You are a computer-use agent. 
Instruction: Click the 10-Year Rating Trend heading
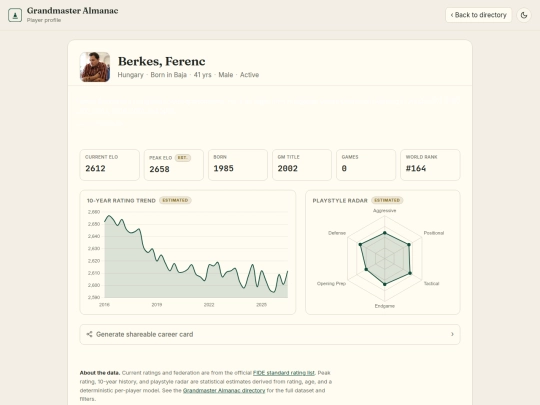pyautogui.click(x=121, y=200)
